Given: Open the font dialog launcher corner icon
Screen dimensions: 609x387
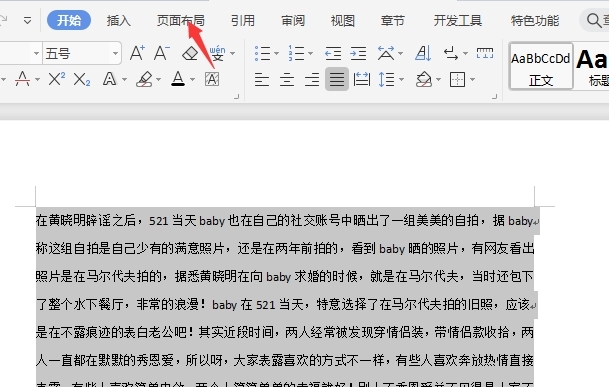Looking at the screenshot, I should [237, 96].
